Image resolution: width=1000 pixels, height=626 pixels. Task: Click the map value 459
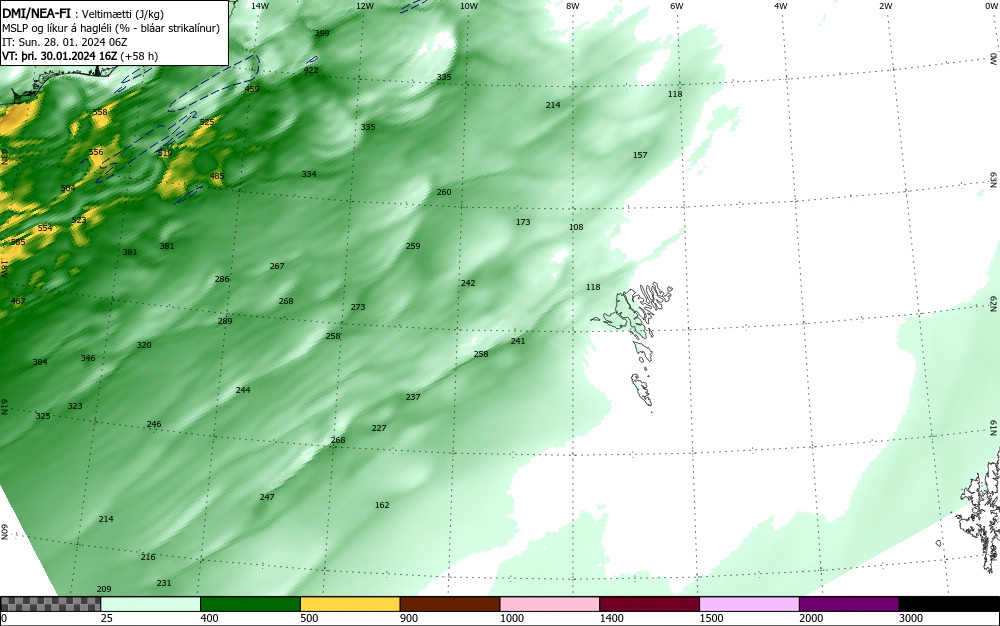tap(252, 89)
